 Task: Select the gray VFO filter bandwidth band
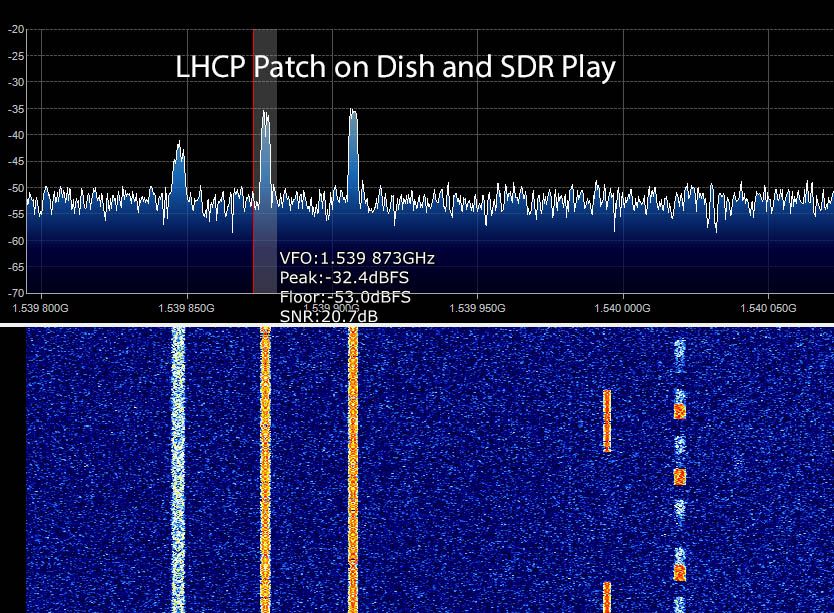[265, 161]
